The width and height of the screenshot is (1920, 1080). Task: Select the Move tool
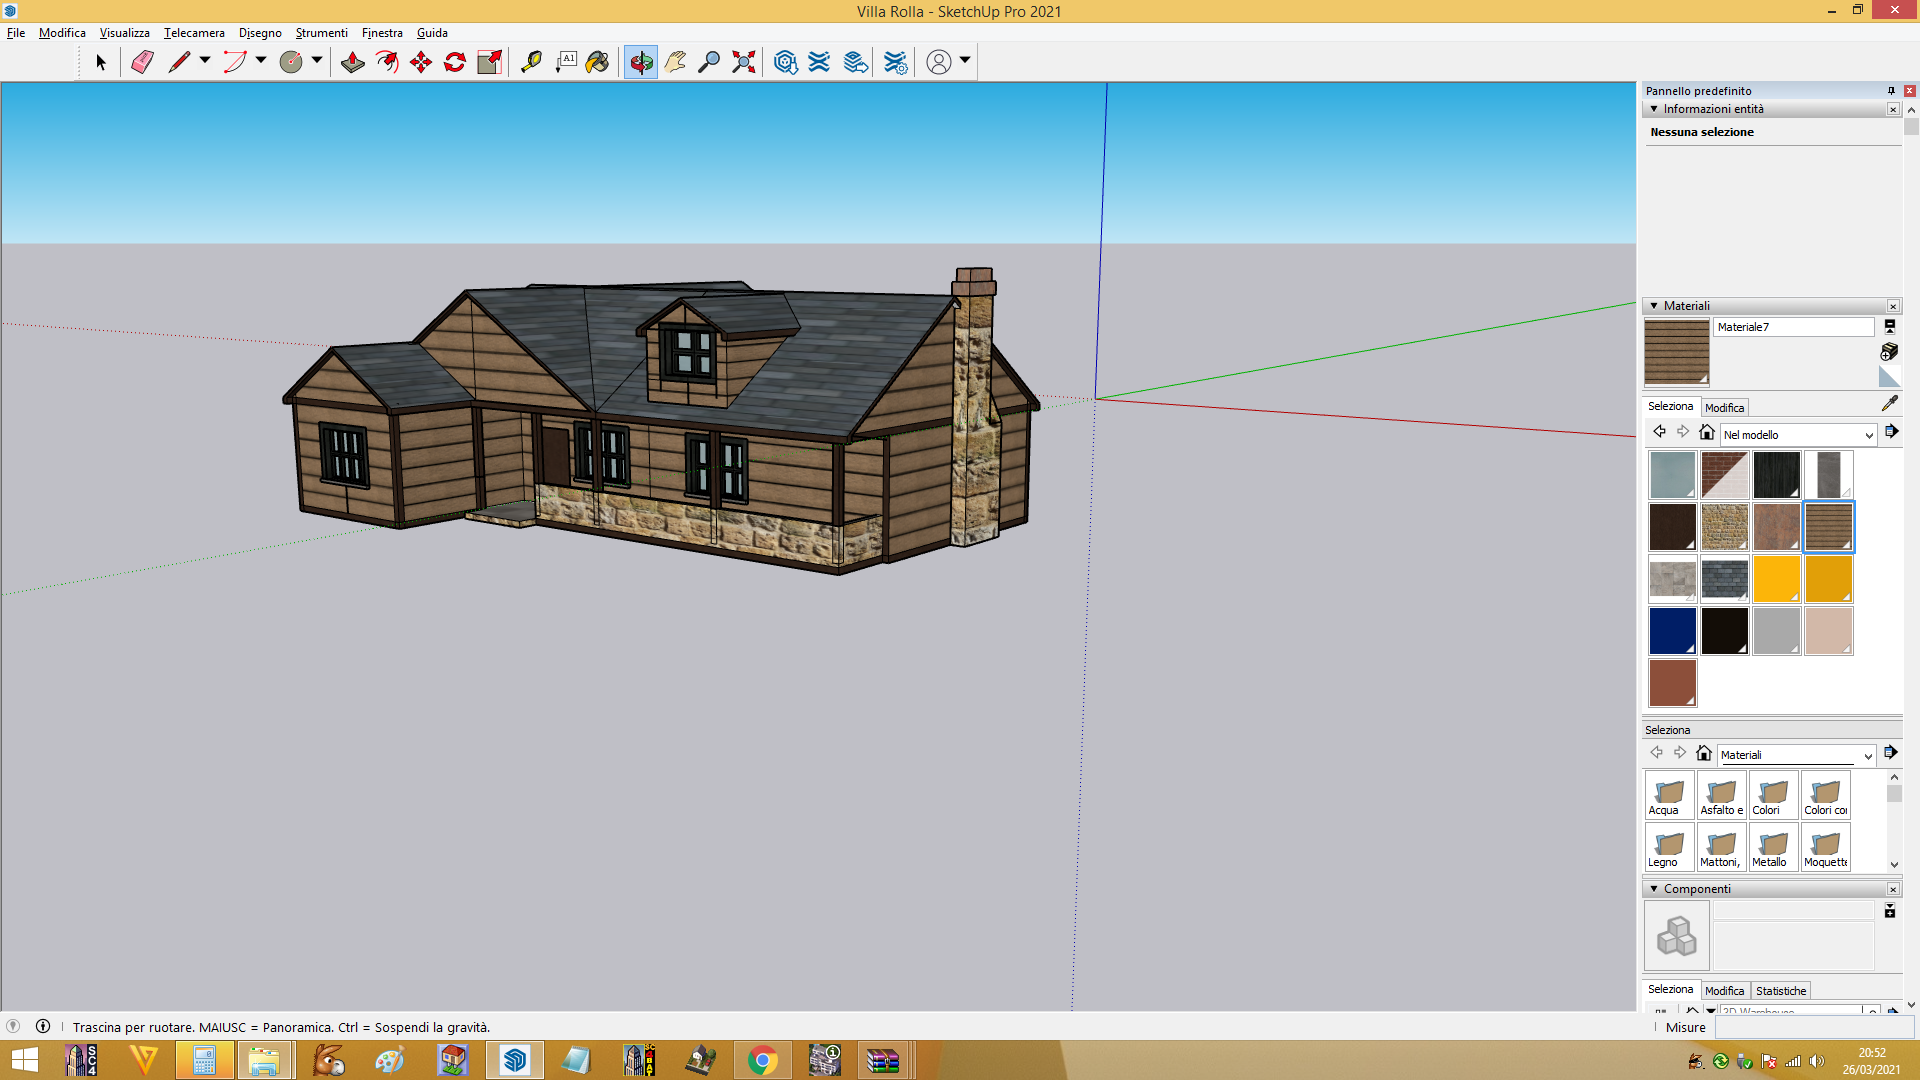tap(420, 62)
